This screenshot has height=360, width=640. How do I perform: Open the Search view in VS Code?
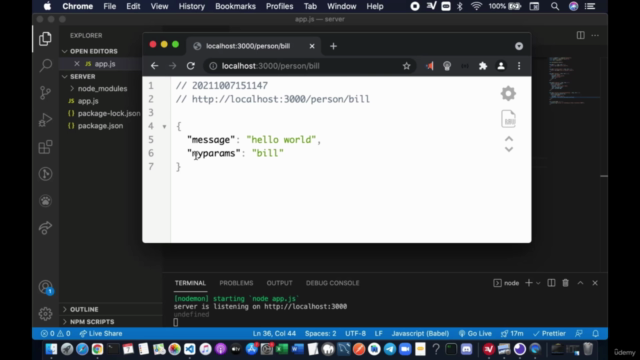[x=45, y=65]
